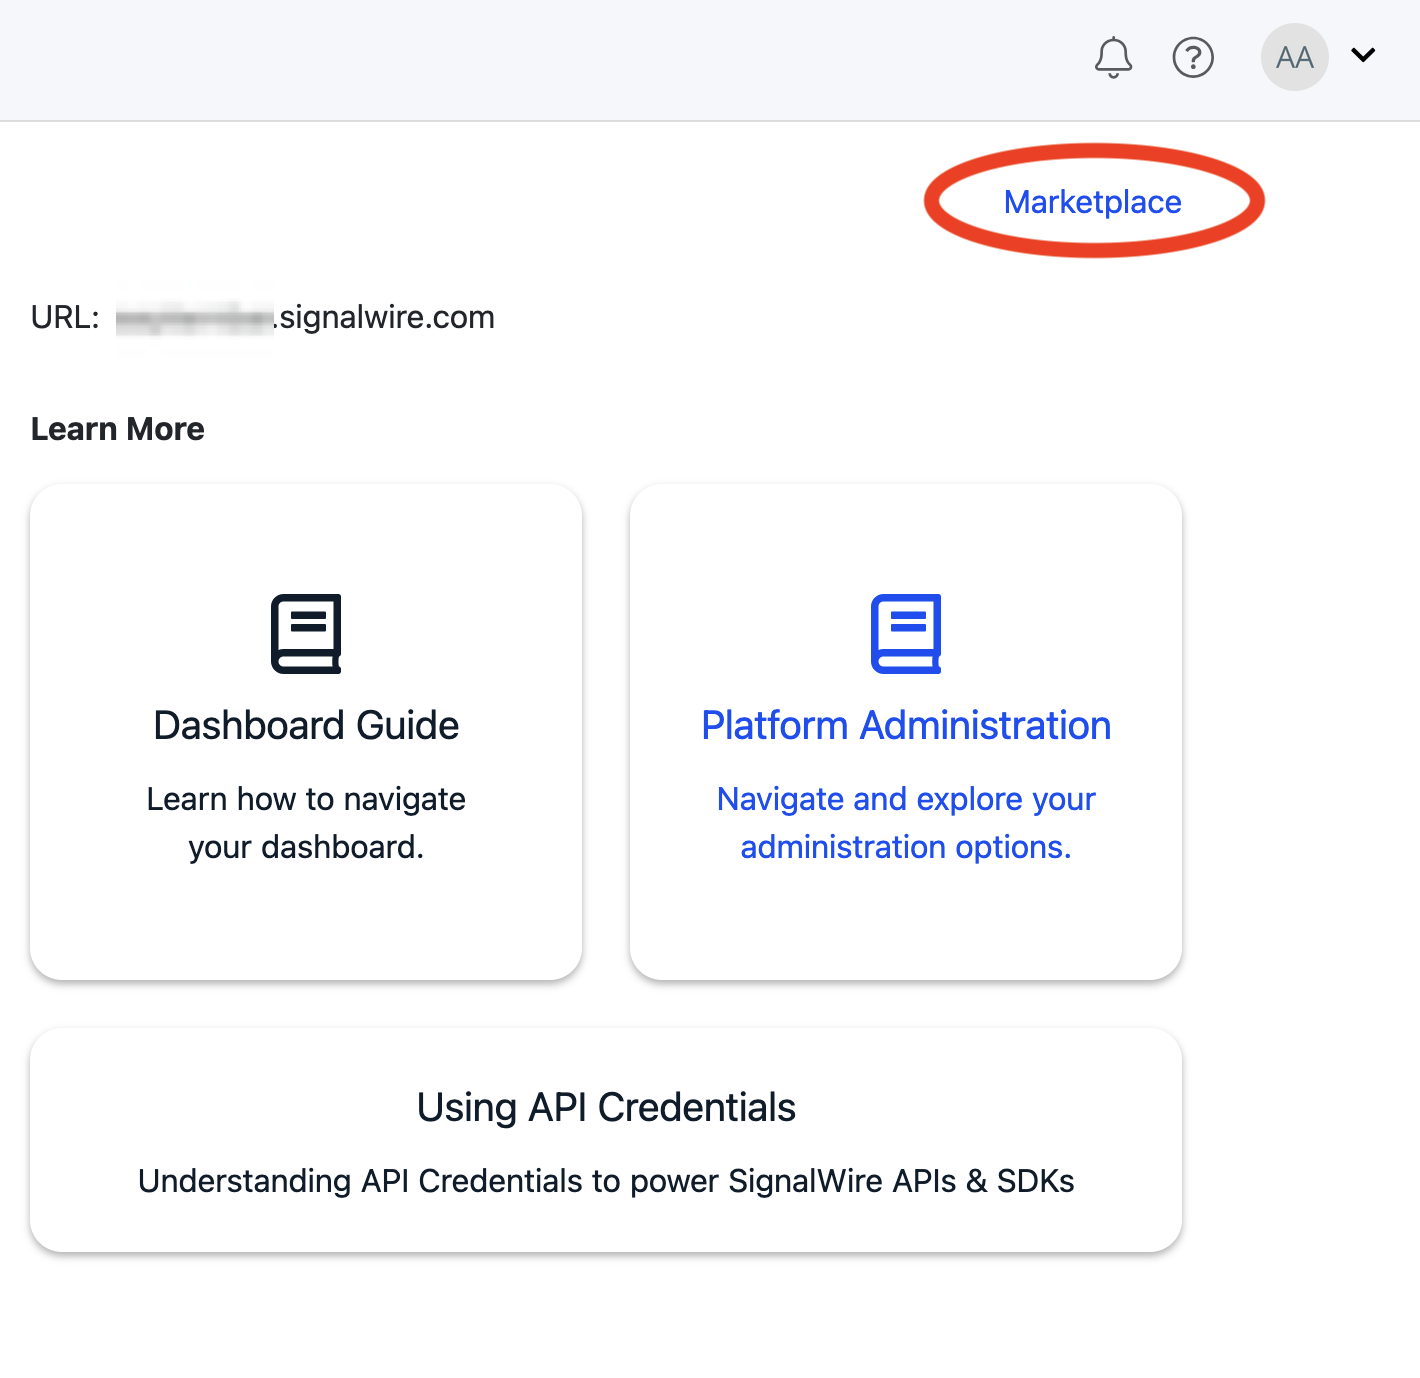Click "Learn how to navigate your dashboard" text
This screenshot has width=1420, height=1378.
pyautogui.click(x=306, y=822)
